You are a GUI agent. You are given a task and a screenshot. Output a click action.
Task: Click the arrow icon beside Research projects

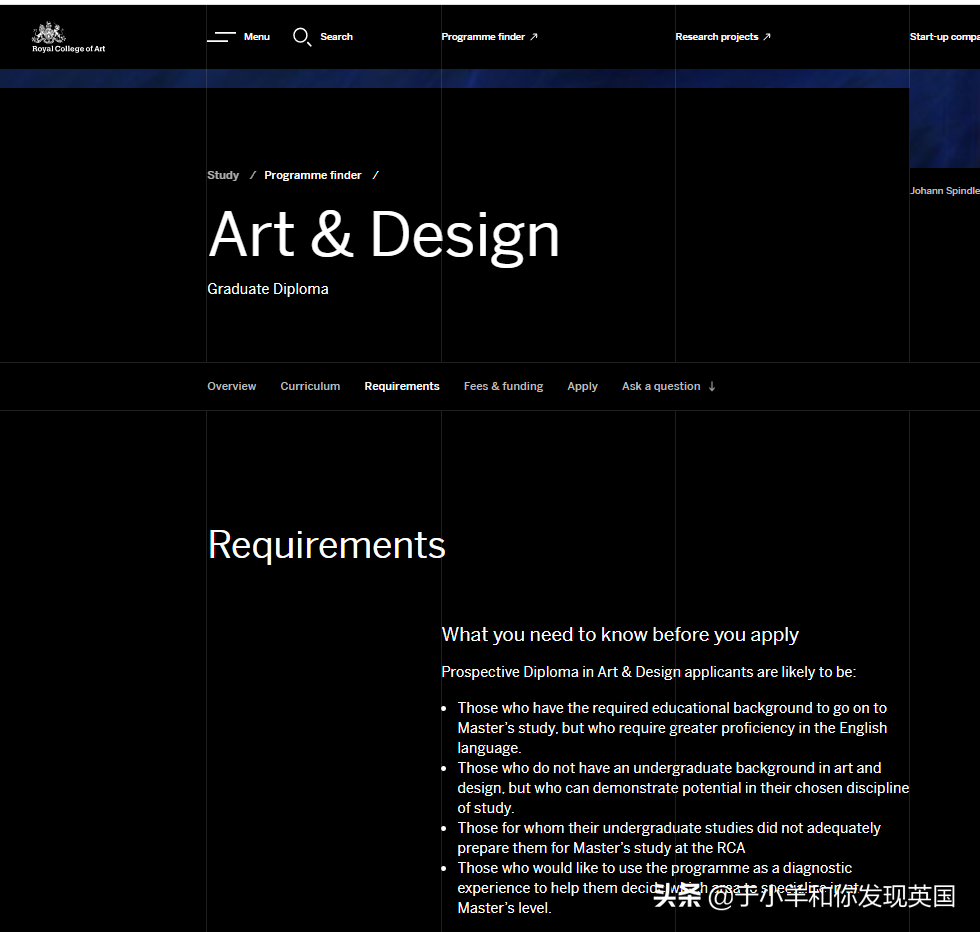pyautogui.click(x=767, y=37)
